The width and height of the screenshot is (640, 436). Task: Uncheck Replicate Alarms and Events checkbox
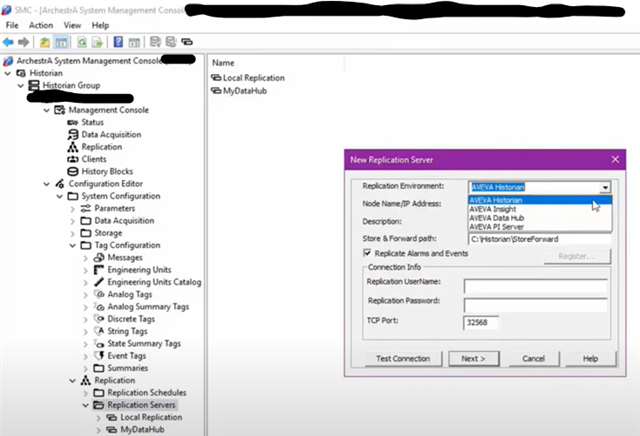click(x=367, y=253)
